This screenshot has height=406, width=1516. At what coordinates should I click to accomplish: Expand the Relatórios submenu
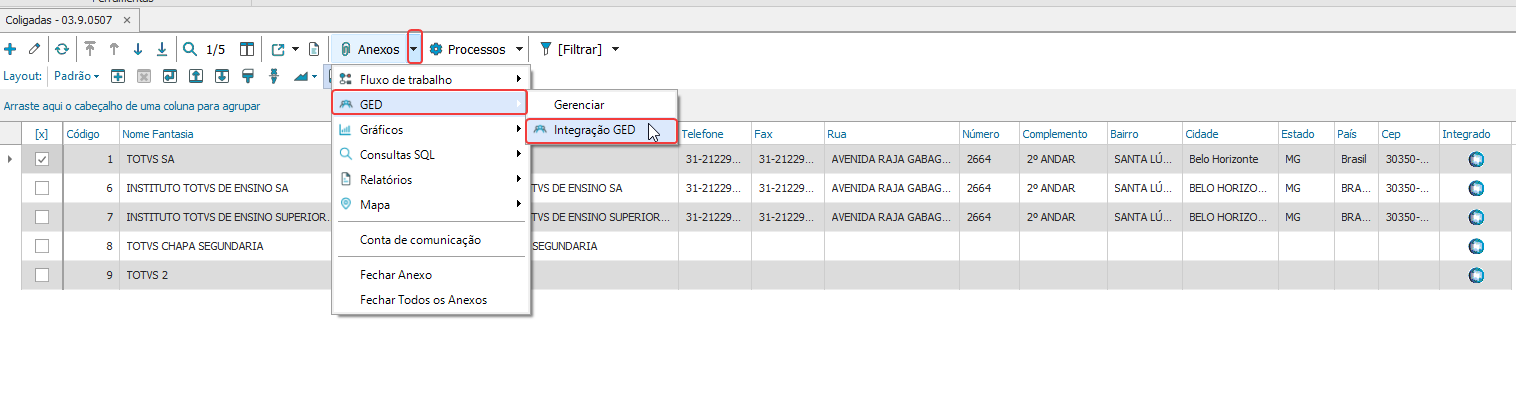(431, 180)
